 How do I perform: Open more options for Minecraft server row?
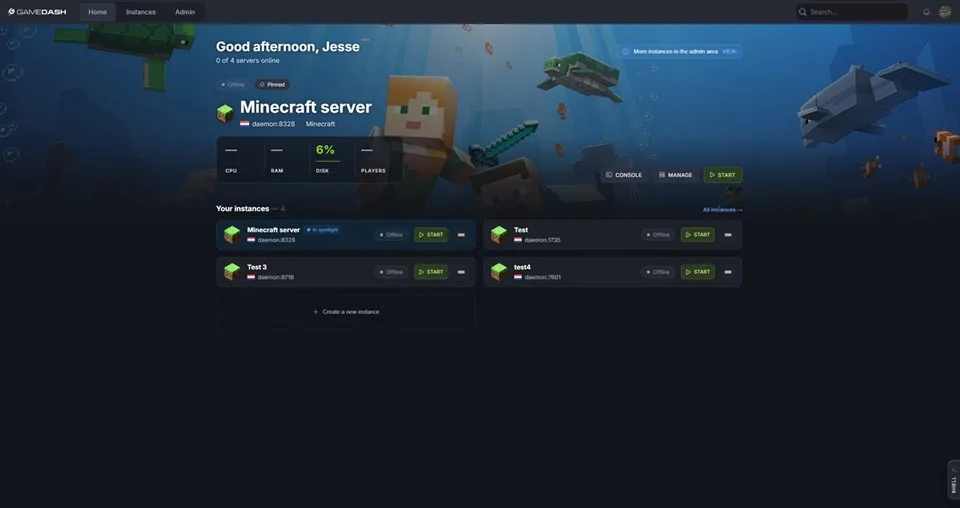coord(461,234)
